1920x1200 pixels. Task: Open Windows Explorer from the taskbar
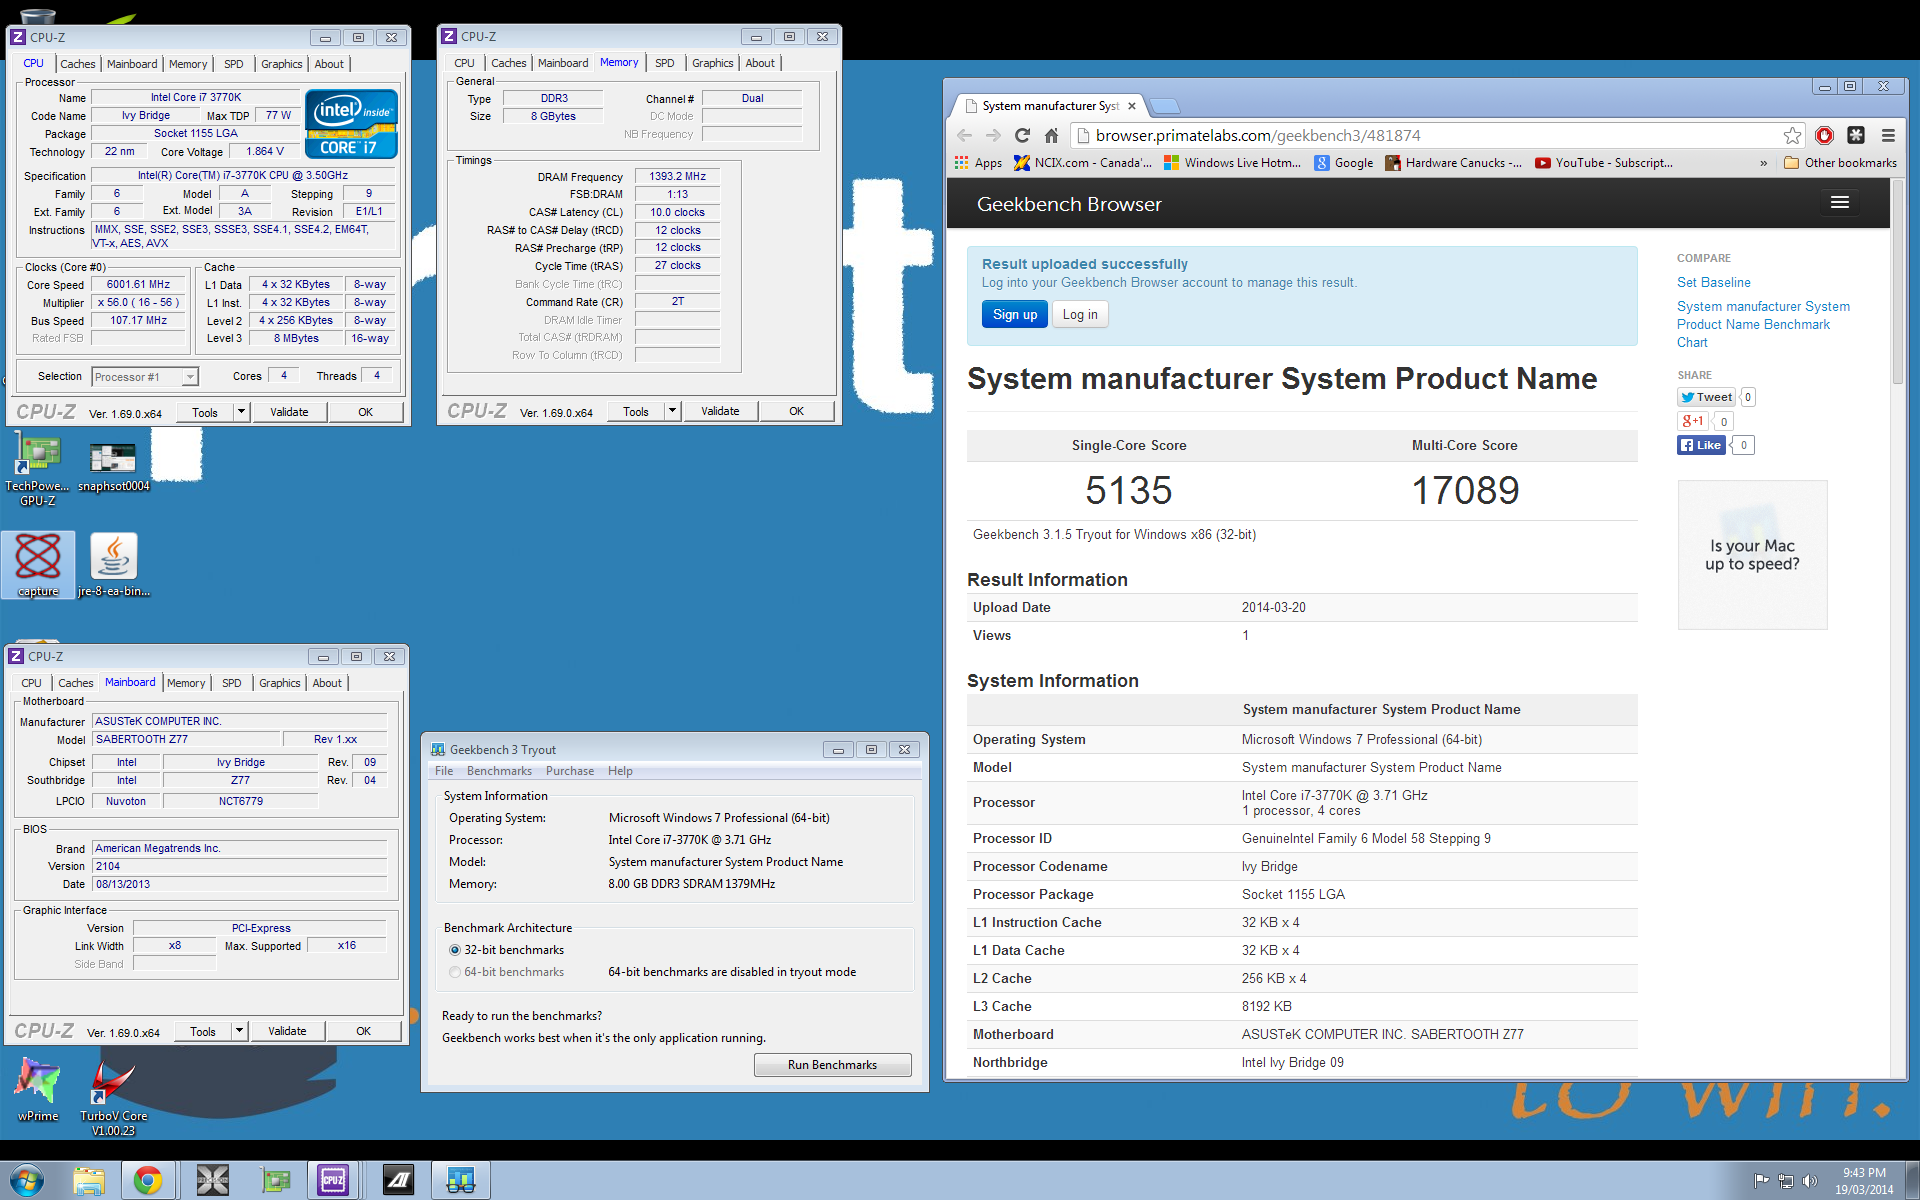point(89,1180)
